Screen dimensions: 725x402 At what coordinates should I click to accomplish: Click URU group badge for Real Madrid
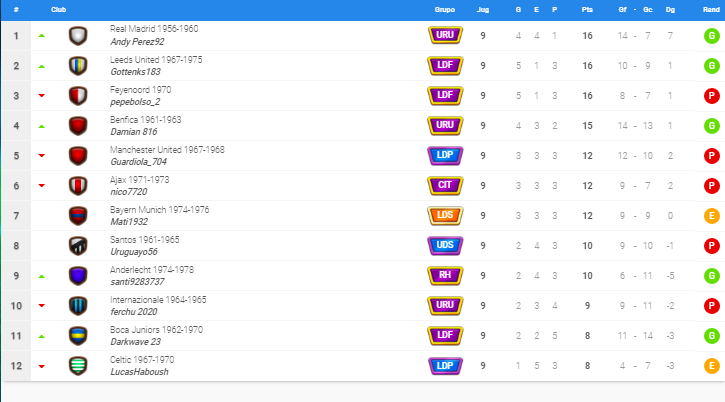coord(445,35)
